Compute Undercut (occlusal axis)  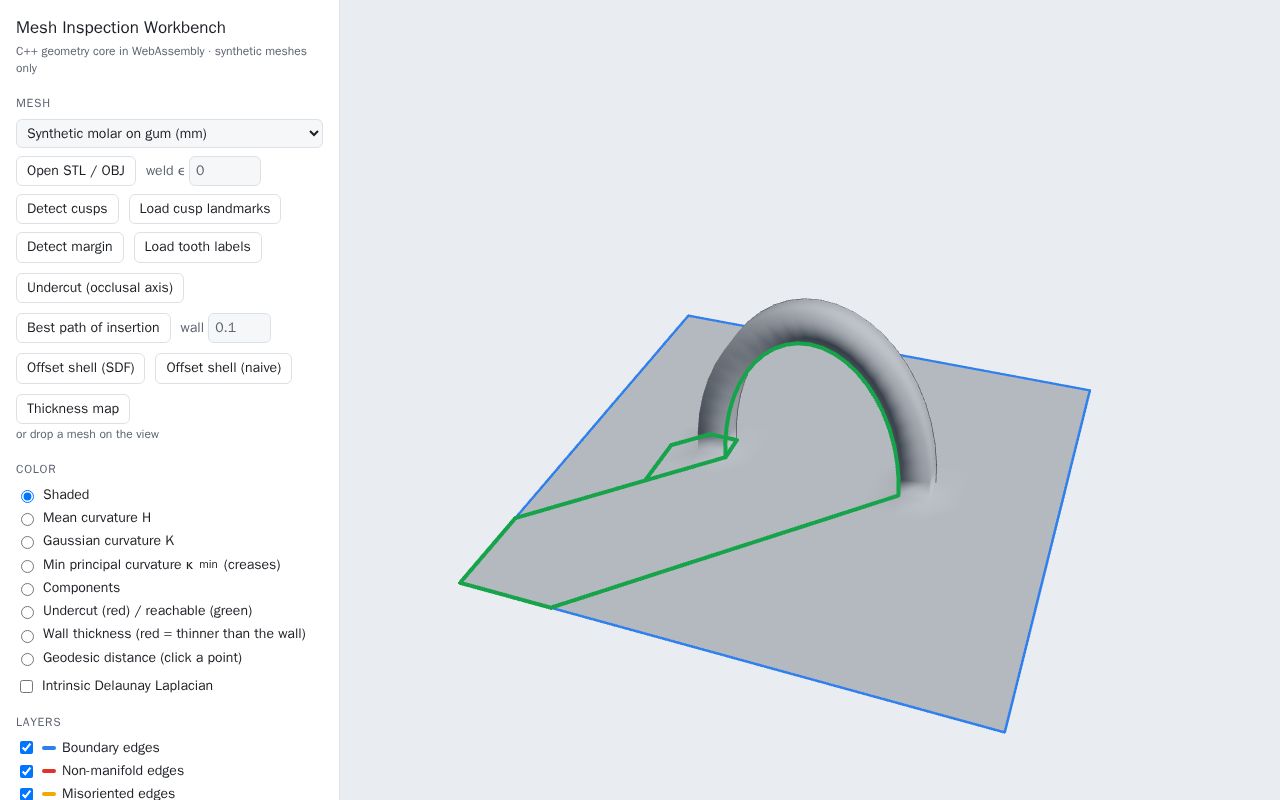tap(100, 288)
